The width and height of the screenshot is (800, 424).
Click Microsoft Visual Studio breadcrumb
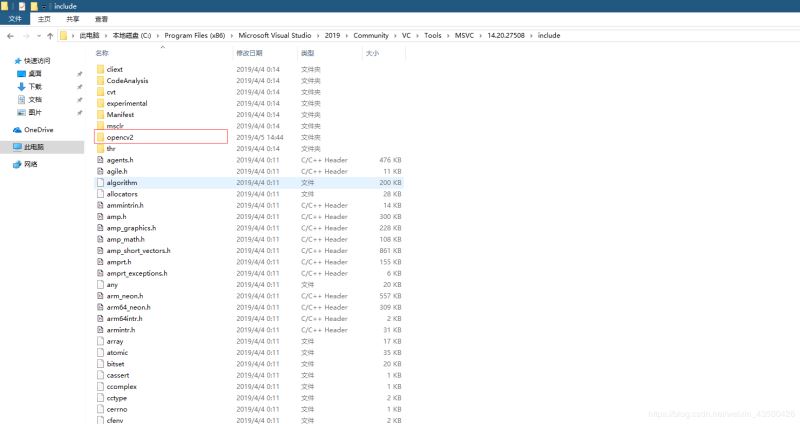274,35
